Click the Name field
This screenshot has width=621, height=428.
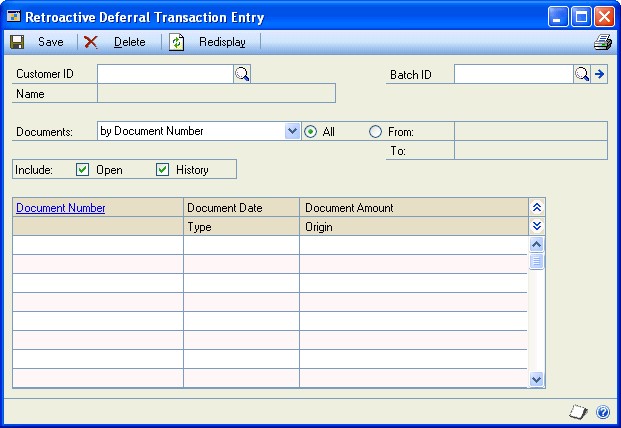click(216, 93)
